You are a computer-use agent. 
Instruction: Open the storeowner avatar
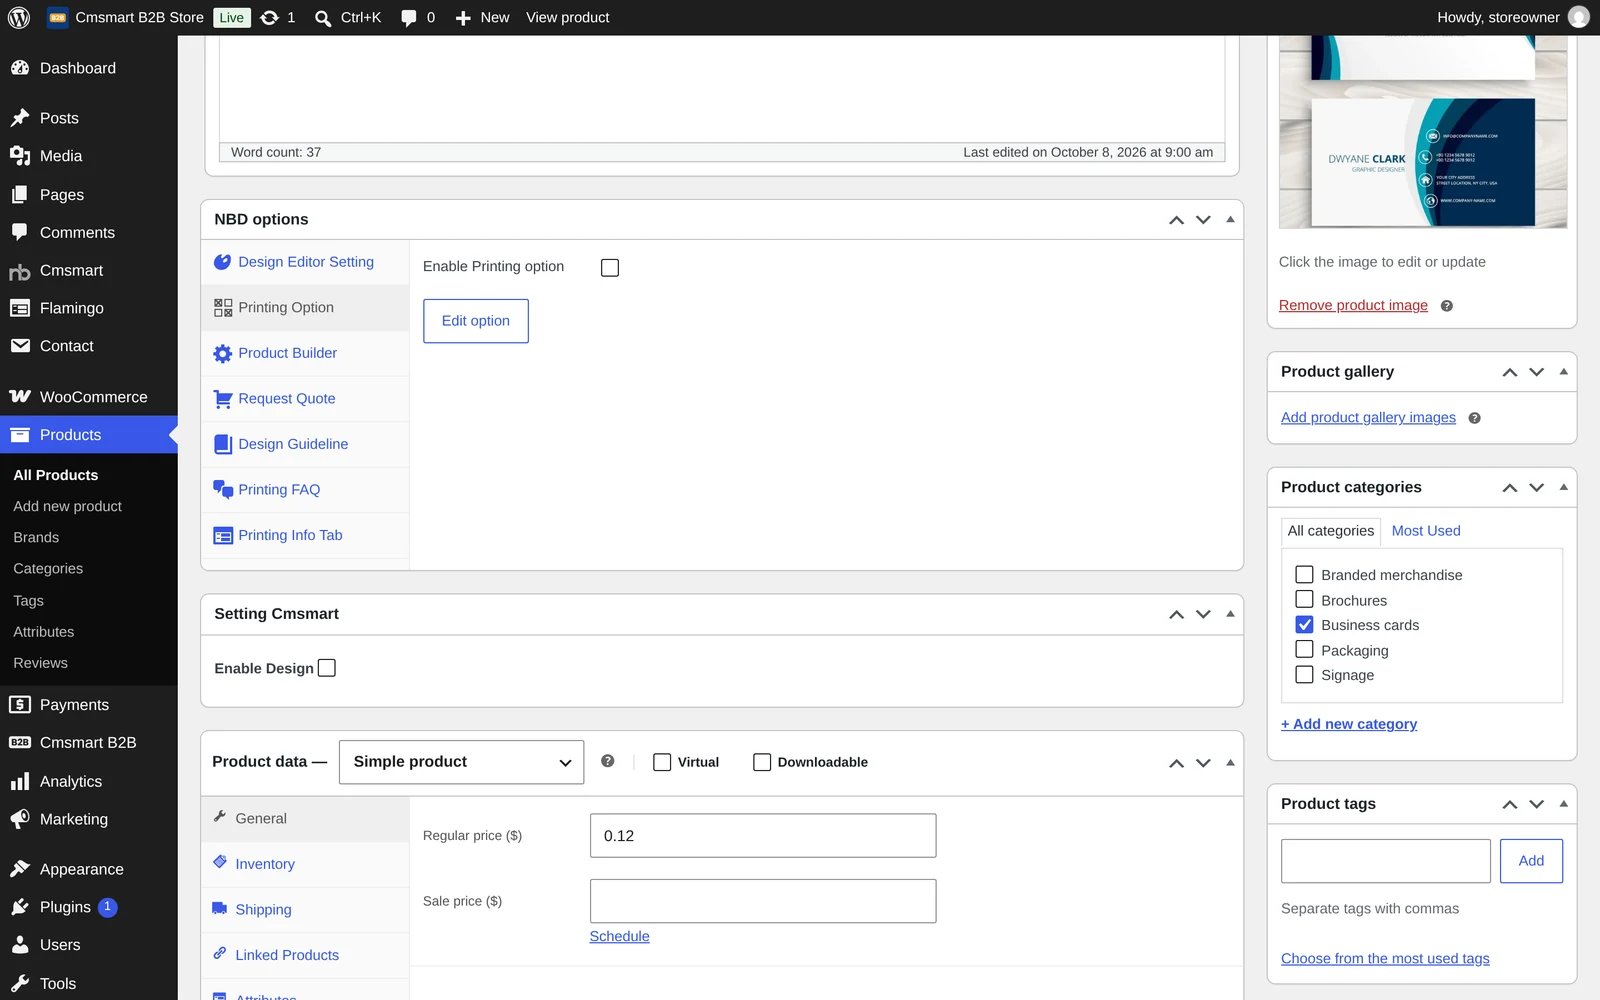(x=1579, y=17)
